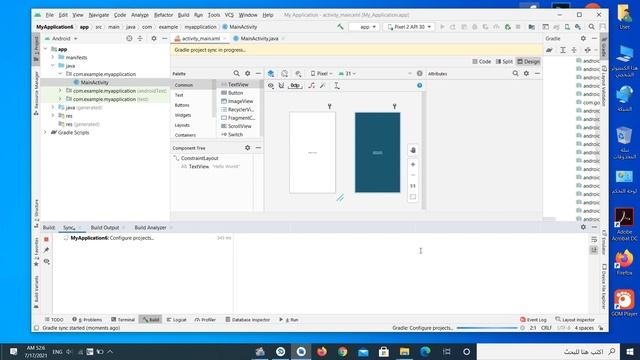Click the Firefox icon in the taskbar
Screen dimensions: 640x360
[322, 351]
